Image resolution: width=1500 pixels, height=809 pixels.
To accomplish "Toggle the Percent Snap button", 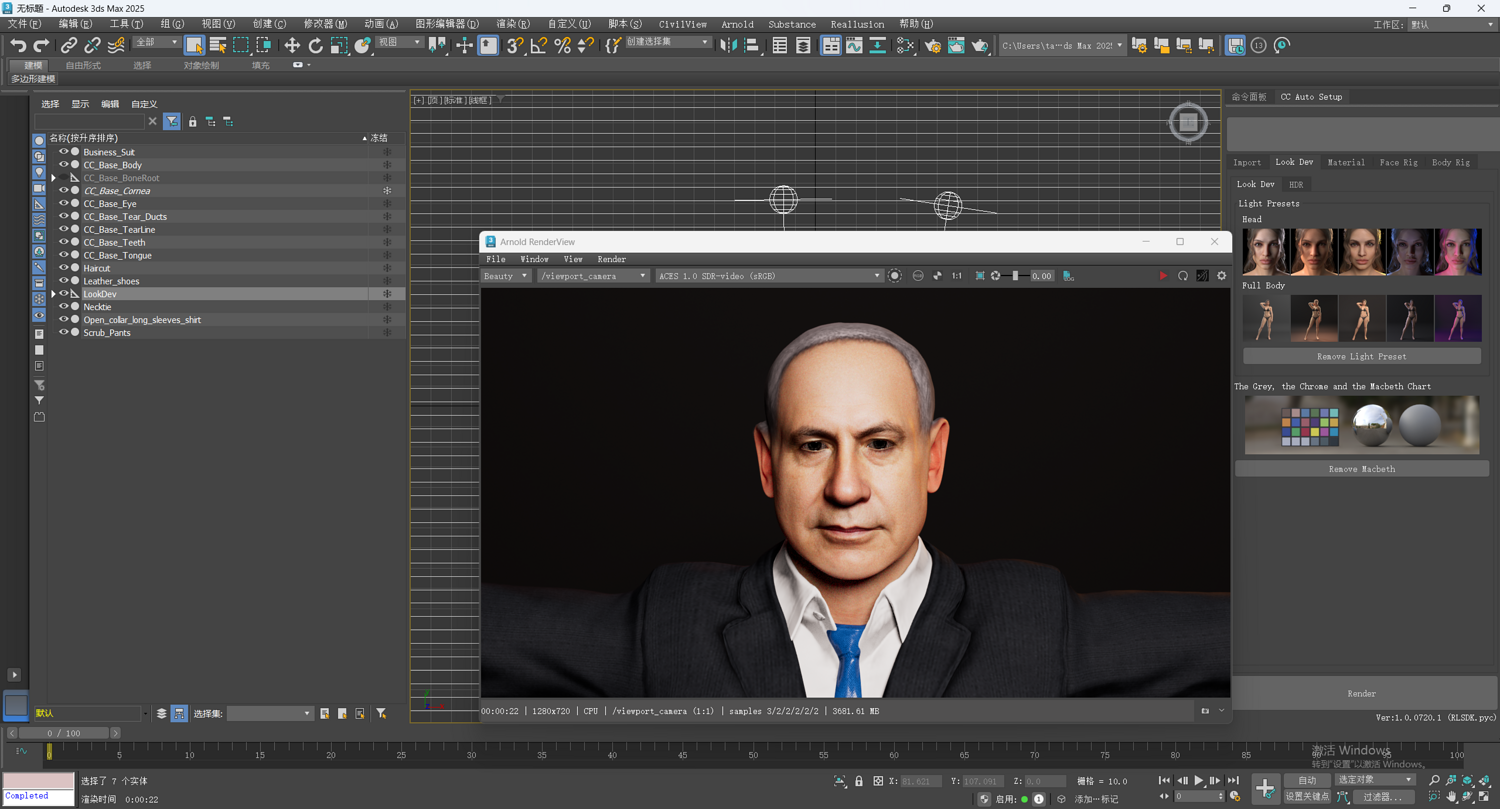I will [x=562, y=45].
